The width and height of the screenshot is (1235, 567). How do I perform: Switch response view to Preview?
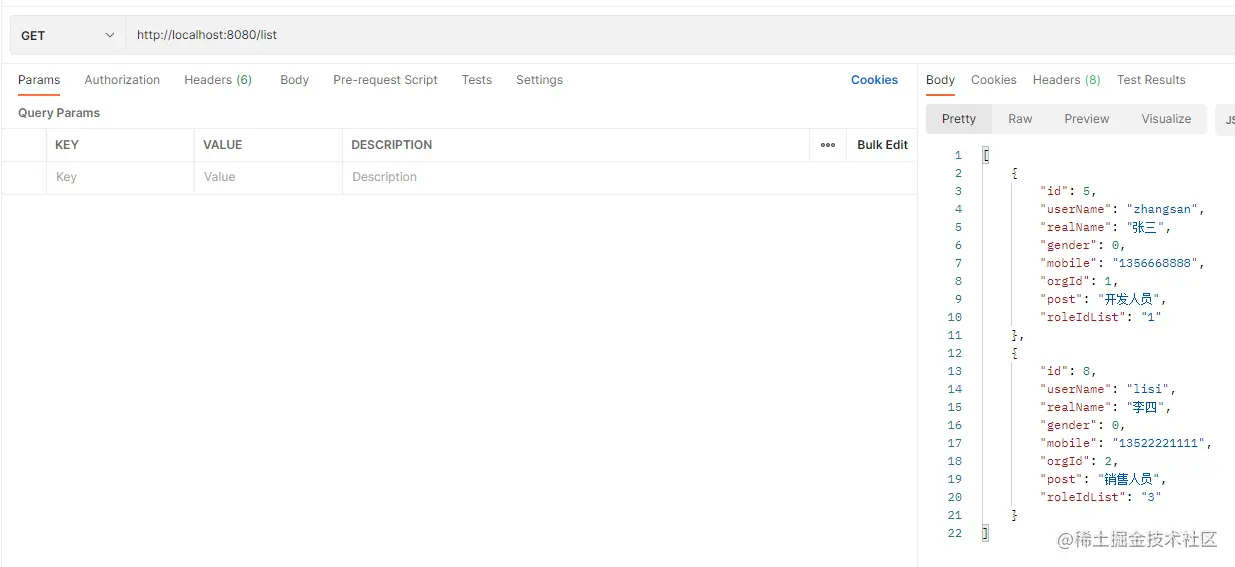point(1086,119)
